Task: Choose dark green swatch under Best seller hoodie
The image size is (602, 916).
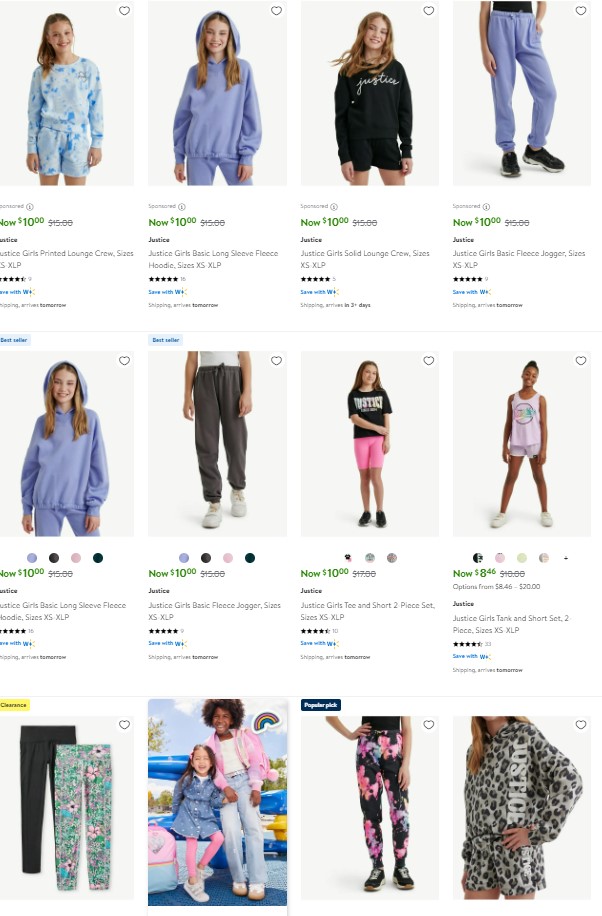Action: click(x=98, y=558)
